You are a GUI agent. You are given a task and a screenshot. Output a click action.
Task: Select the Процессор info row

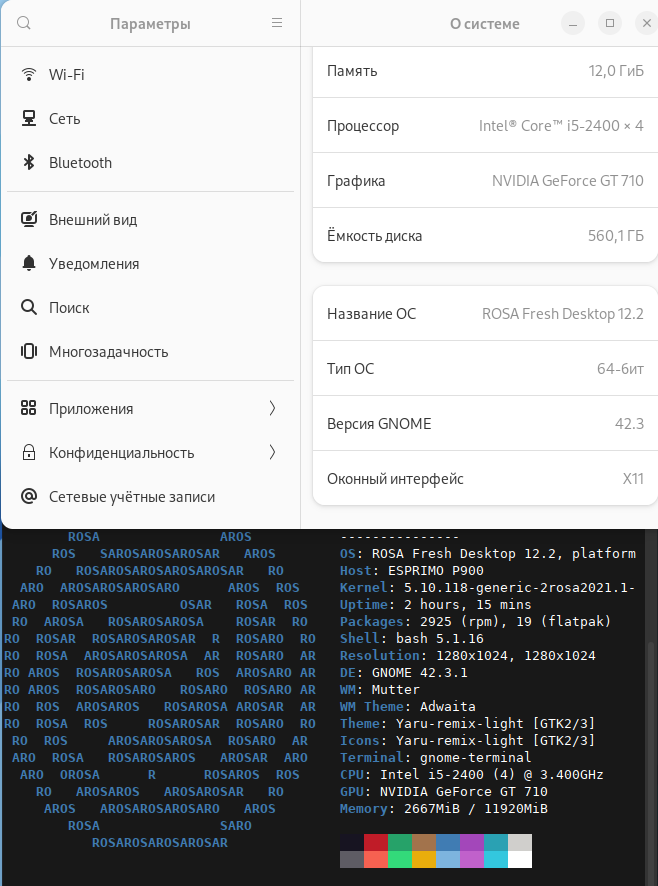click(x=485, y=126)
